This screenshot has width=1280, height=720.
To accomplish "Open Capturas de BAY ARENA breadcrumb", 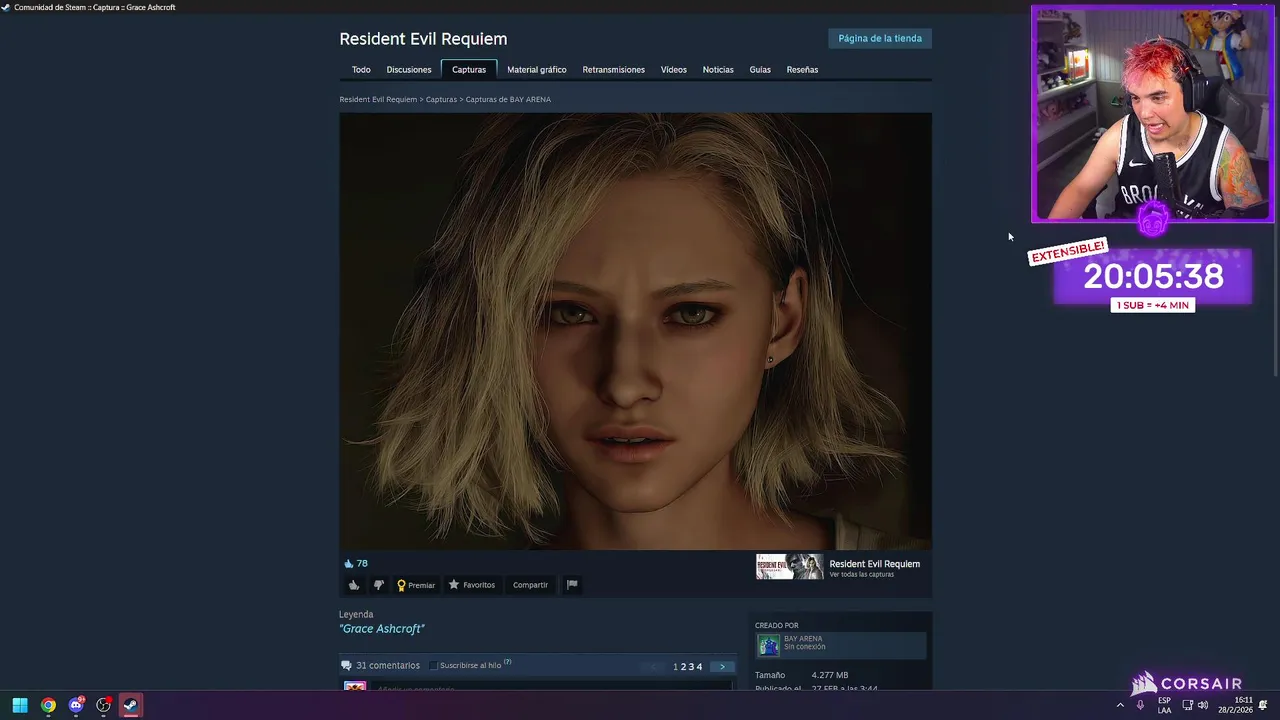I will [508, 99].
